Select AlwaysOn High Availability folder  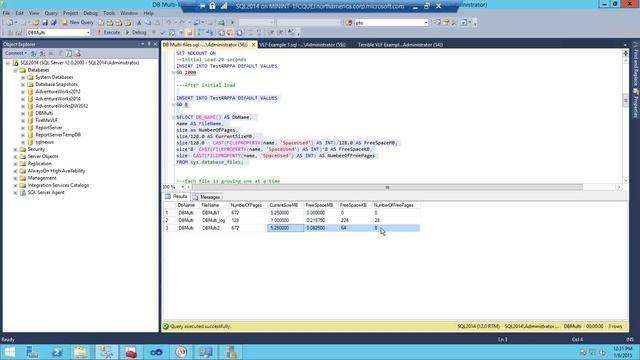(56, 171)
